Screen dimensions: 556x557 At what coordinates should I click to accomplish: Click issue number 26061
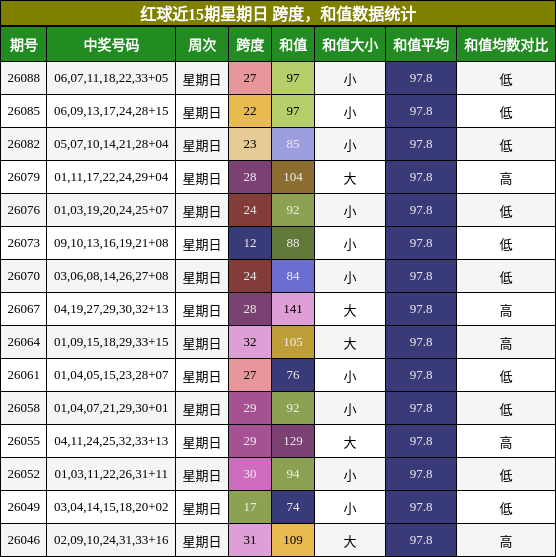pyautogui.click(x=23, y=375)
